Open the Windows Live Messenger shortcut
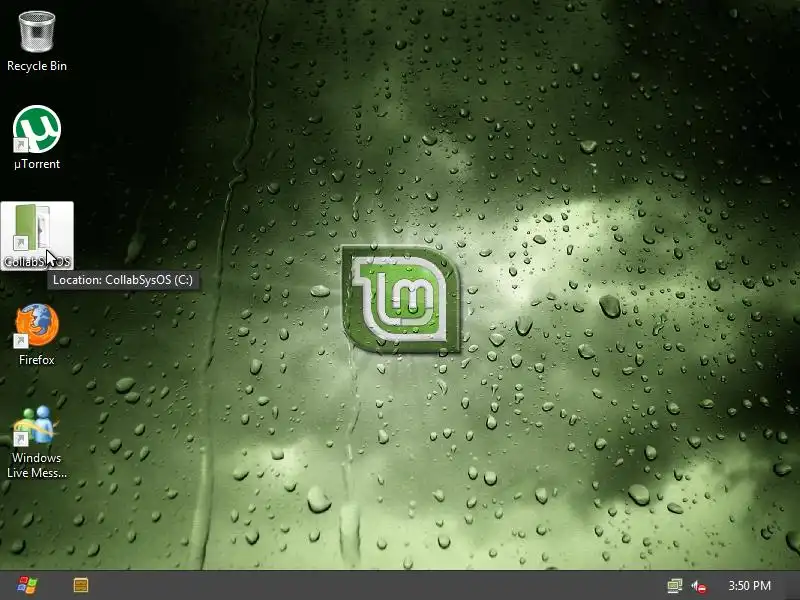800x600 pixels. 36,426
